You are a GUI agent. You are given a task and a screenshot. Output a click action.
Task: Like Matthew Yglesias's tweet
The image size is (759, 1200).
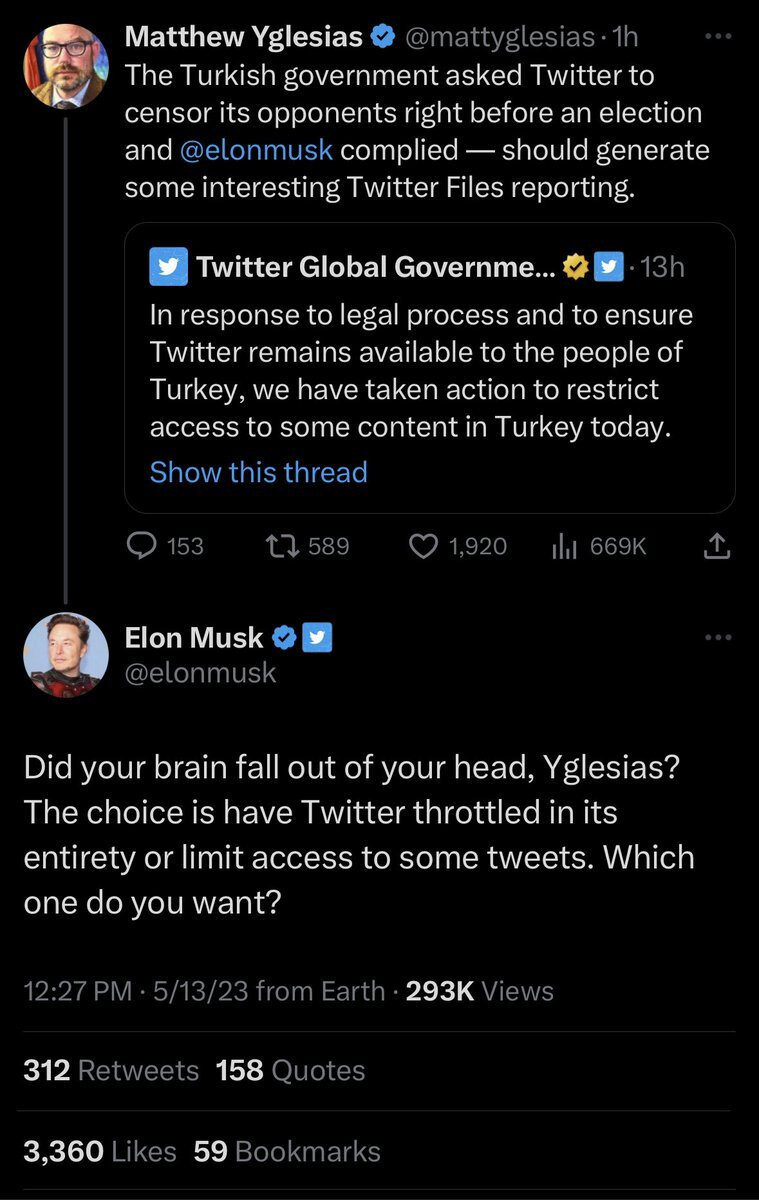pos(426,546)
